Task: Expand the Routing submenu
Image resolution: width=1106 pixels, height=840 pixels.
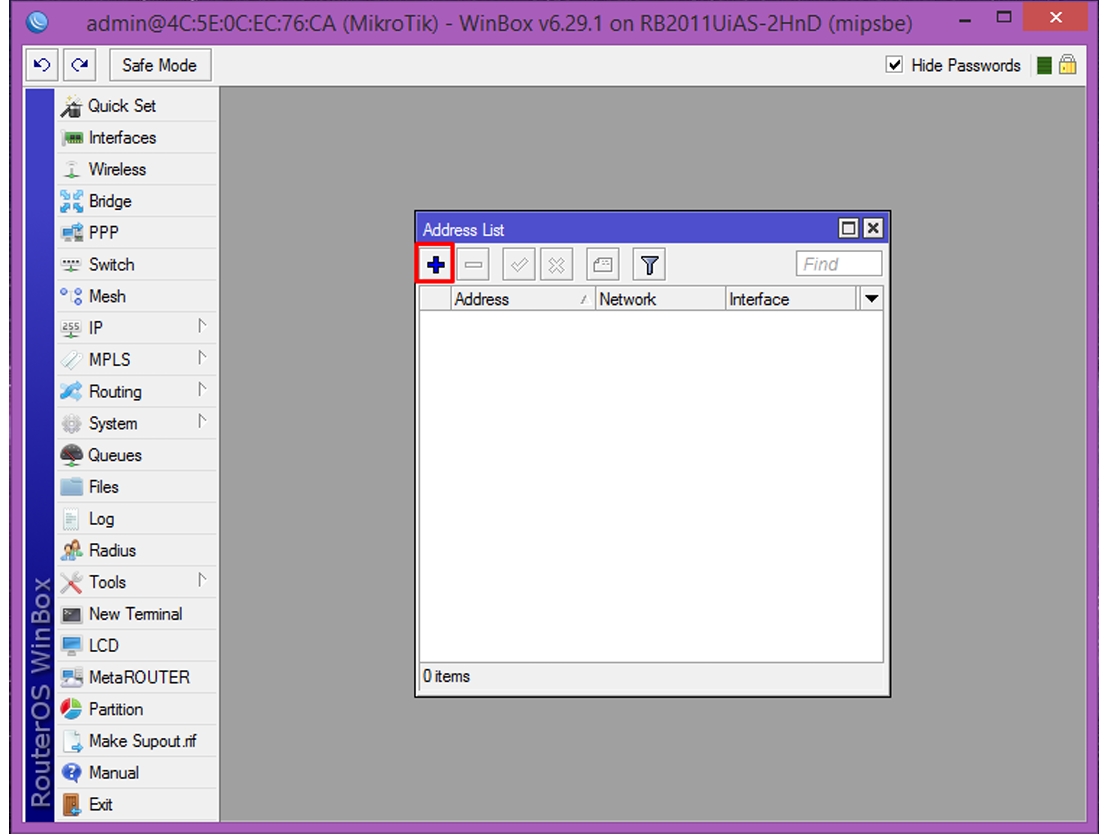Action: (x=136, y=391)
